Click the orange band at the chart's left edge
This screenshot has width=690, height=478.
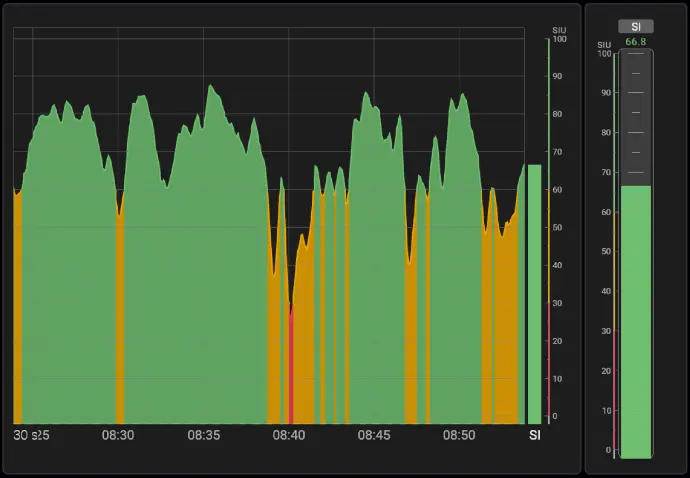pos(18,310)
